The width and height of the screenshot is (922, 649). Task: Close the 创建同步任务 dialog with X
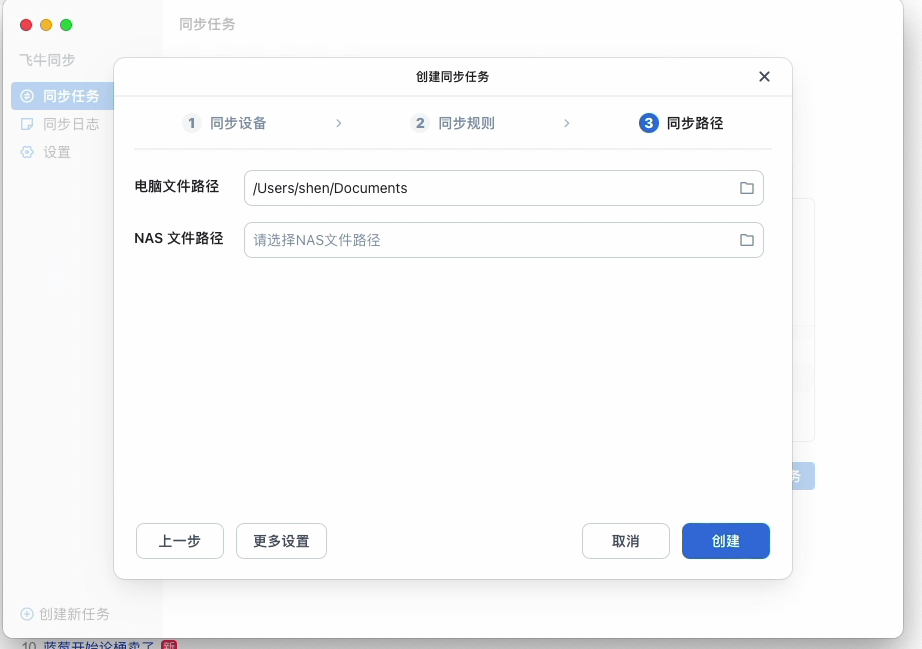coord(764,76)
